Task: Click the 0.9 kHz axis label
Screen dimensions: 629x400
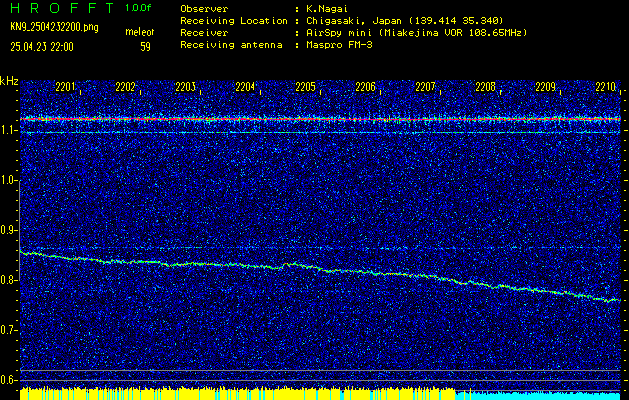Action: [x=8, y=230]
